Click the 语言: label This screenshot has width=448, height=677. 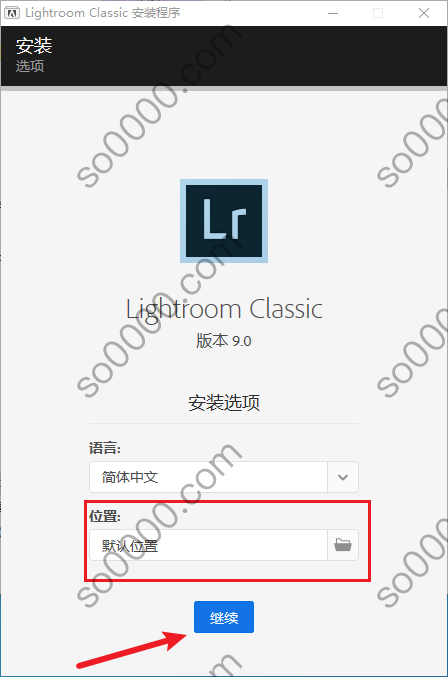[105, 448]
